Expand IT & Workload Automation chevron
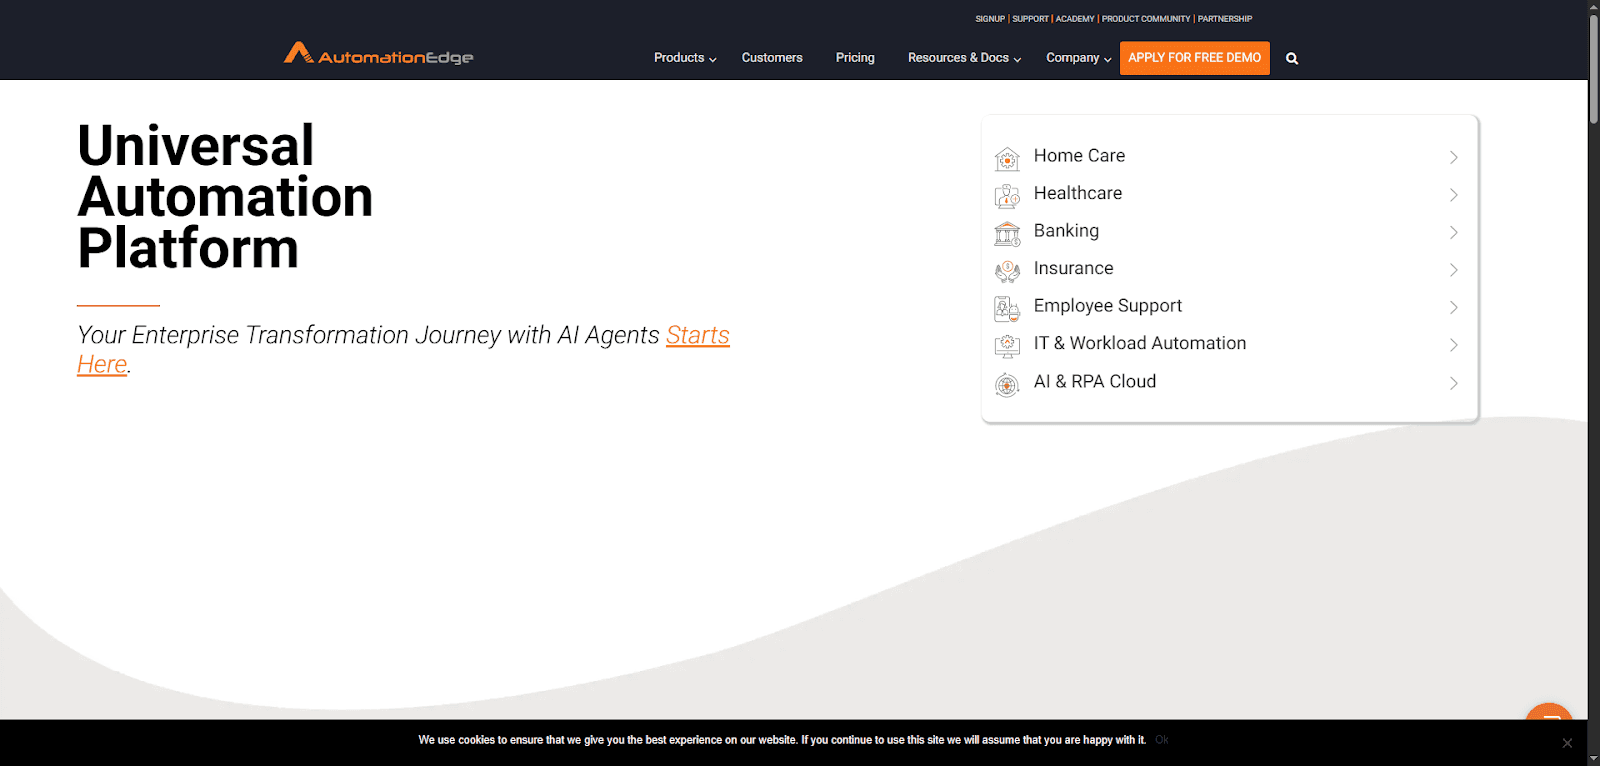Image resolution: width=1600 pixels, height=766 pixels. coord(1453,345)
